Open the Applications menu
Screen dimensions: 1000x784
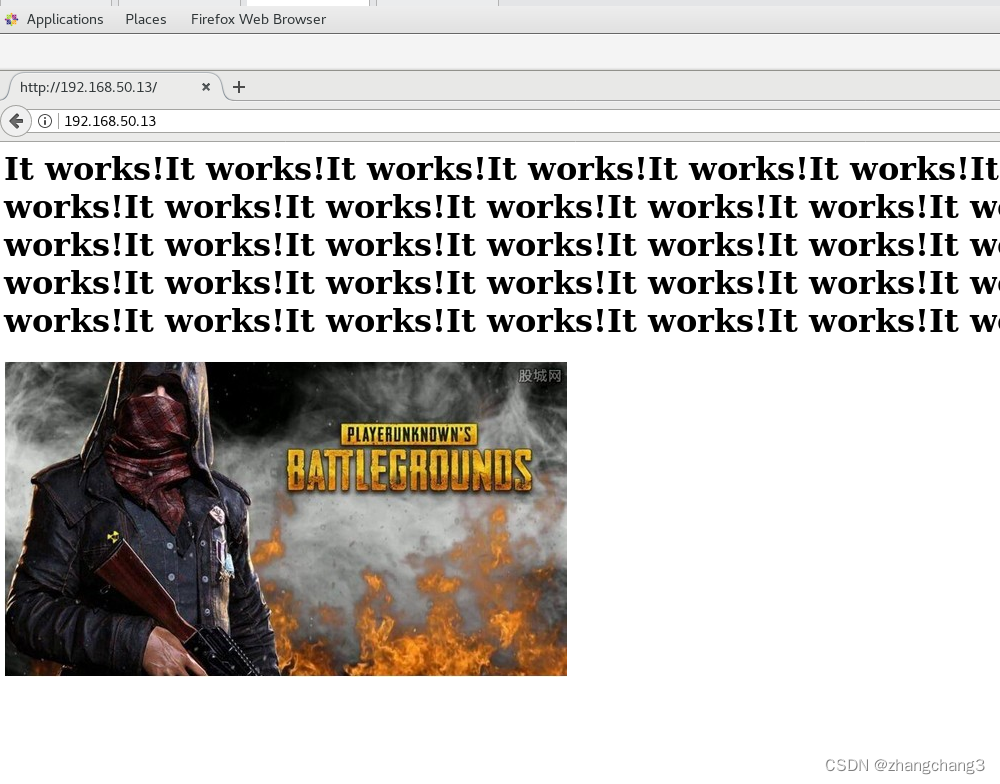click(64, 19)
